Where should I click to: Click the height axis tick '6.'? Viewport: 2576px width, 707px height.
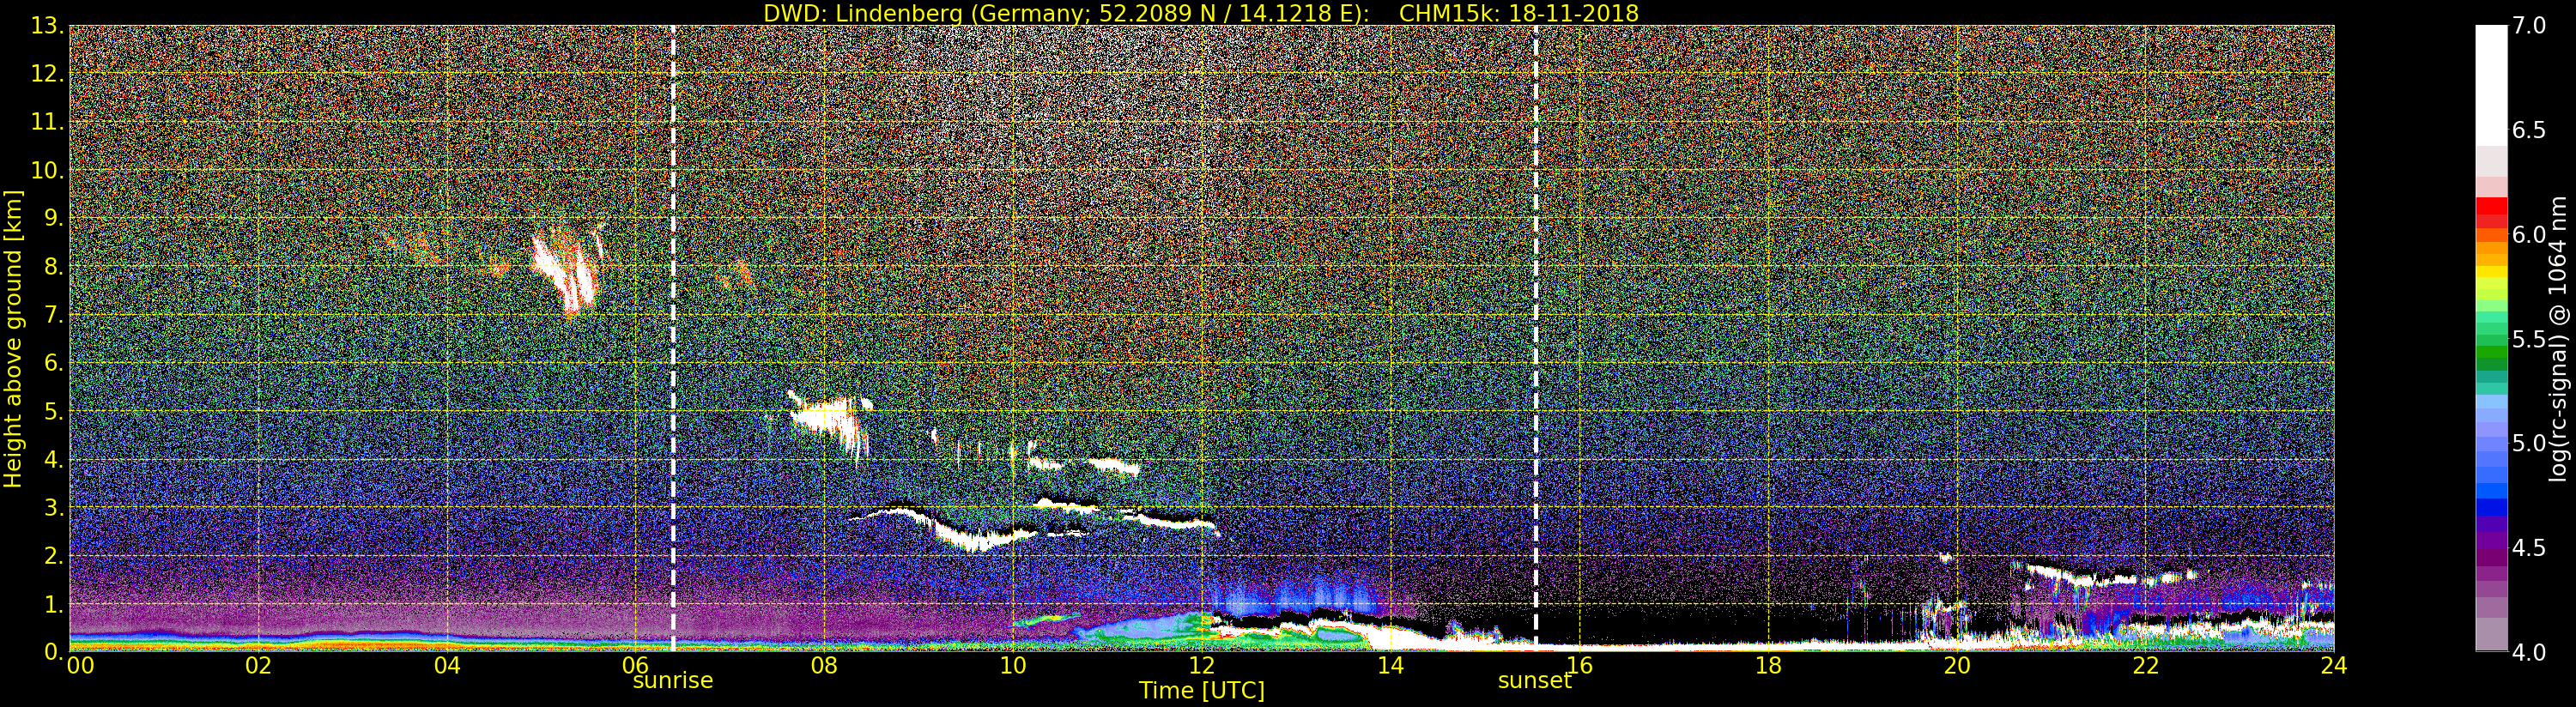[54, 363]
